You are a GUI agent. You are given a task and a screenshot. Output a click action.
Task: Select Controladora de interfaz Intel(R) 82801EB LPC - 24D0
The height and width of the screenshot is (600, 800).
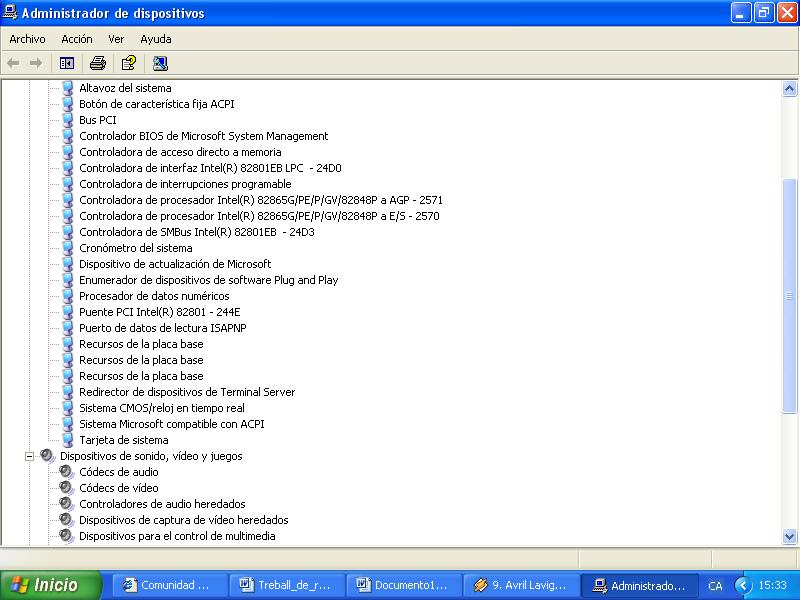click(x=210, y=168)
